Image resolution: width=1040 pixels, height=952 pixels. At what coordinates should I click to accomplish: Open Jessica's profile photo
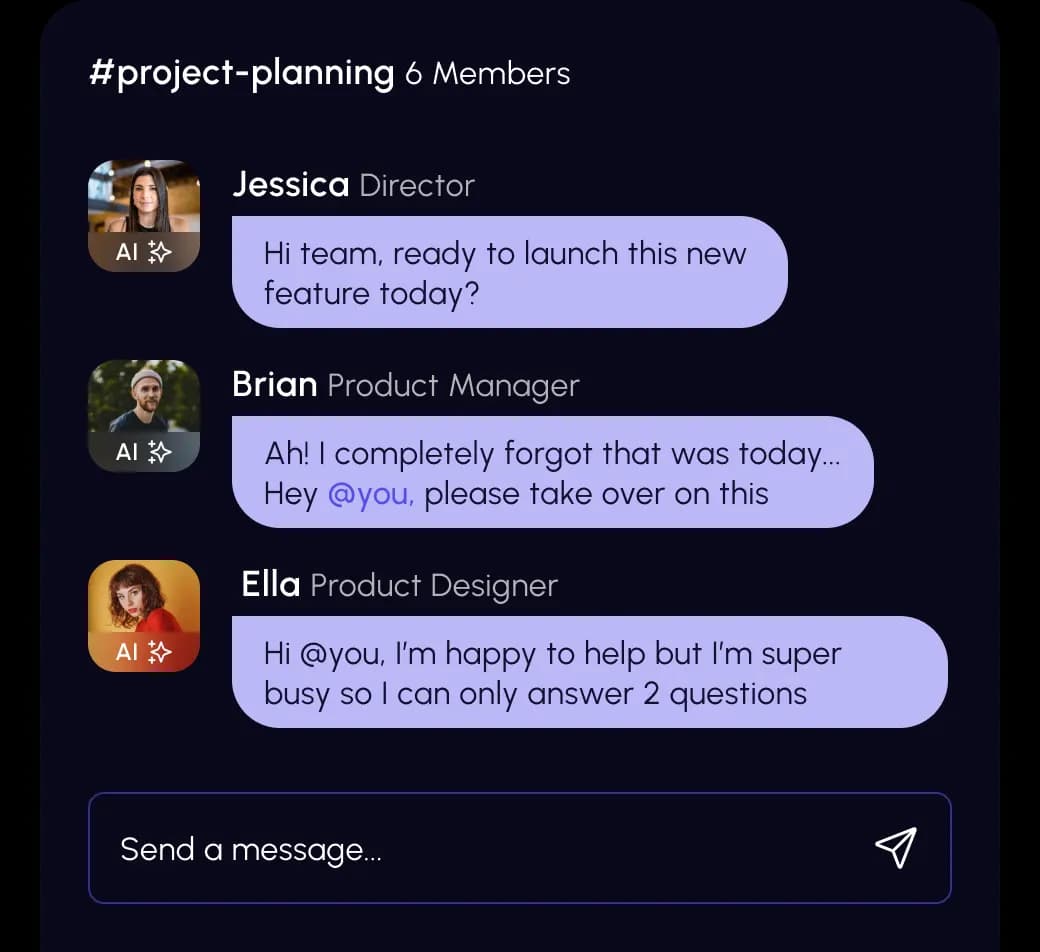tap(144, 197)
